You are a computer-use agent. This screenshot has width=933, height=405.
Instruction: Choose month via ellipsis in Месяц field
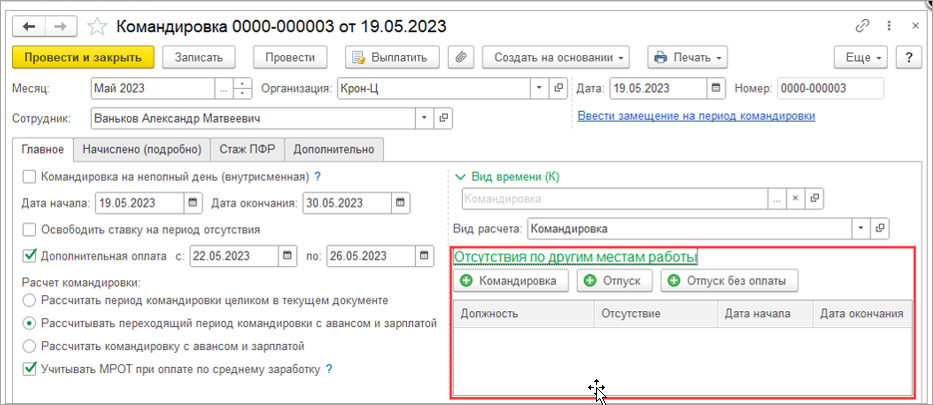(223, 88)
